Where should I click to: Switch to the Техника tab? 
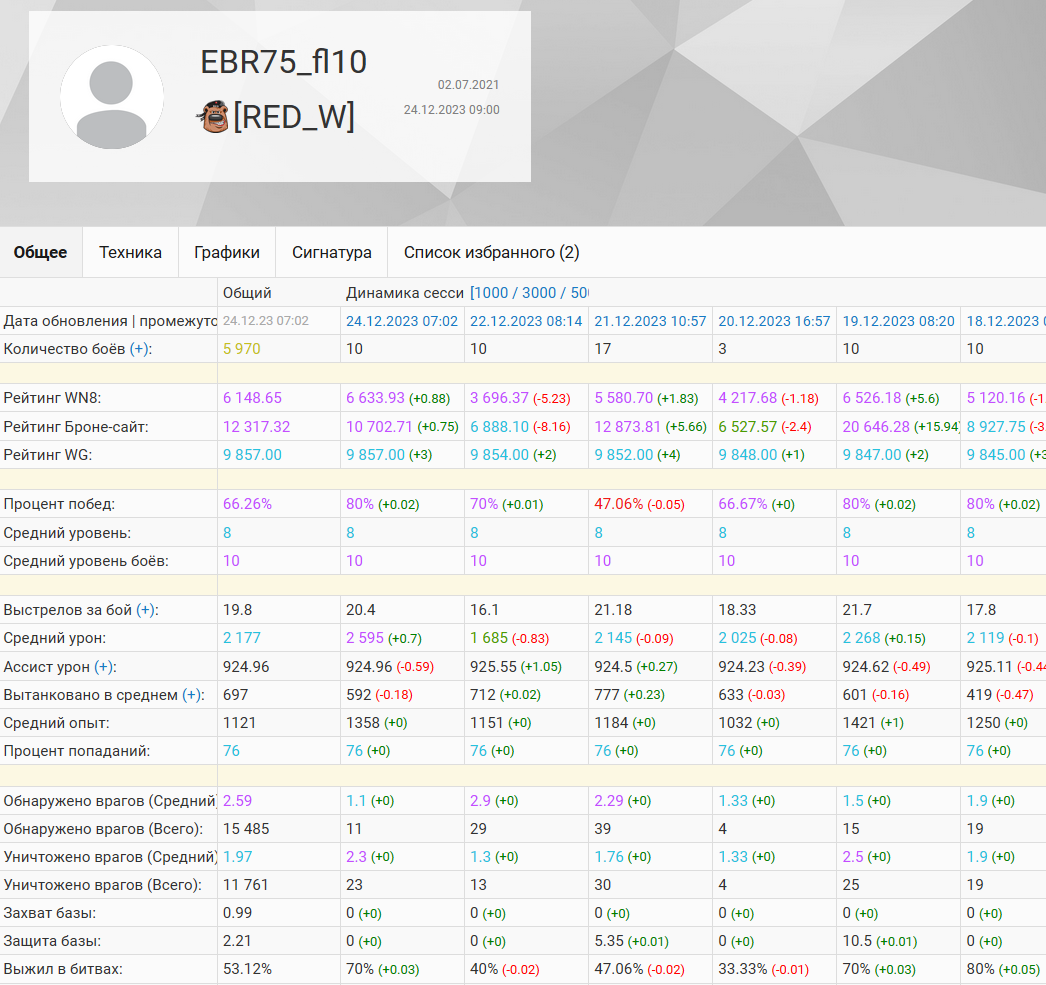point(130,252)
